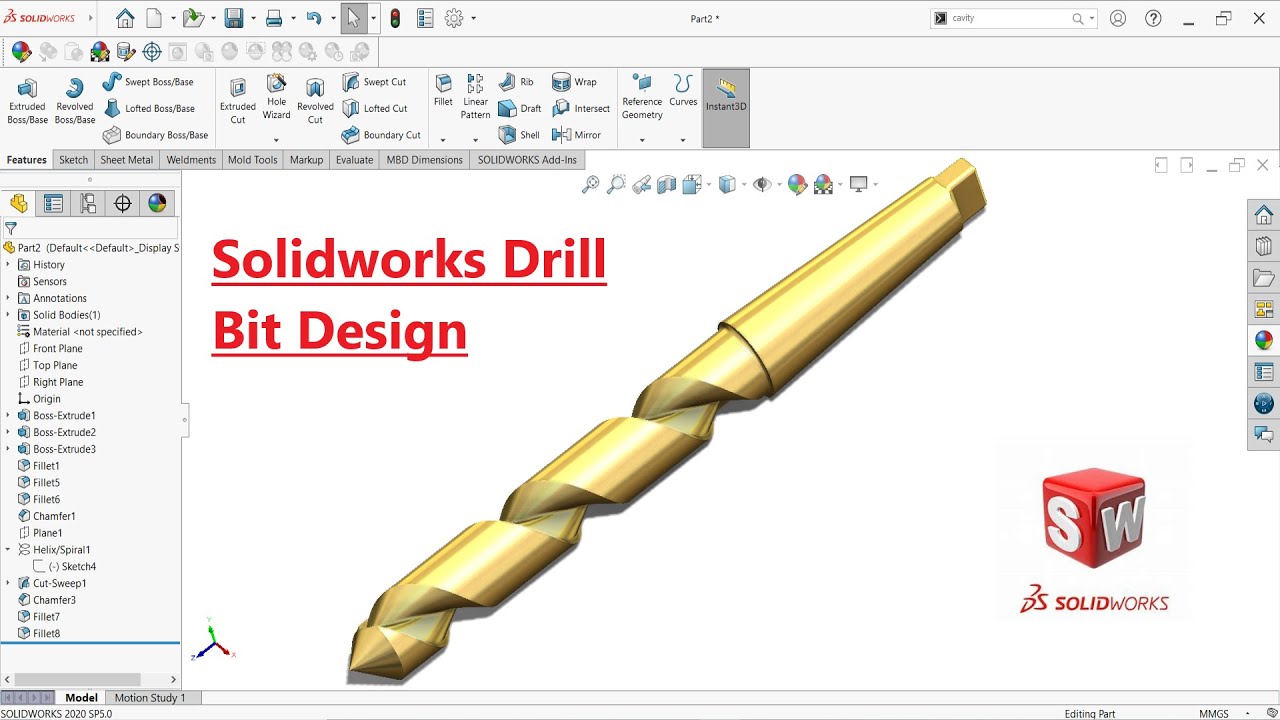Open the Evaluate tab
This screenshot has width=1280, height=720.
[x=354, y=160]
